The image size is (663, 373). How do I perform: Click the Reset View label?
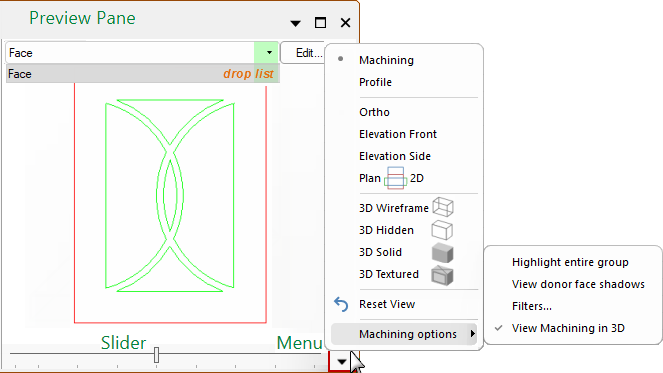[387, 304]
